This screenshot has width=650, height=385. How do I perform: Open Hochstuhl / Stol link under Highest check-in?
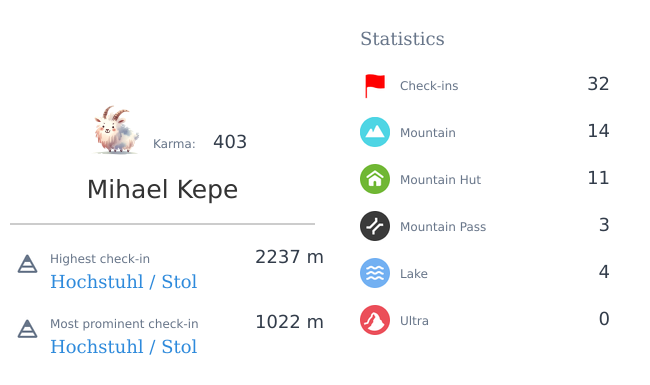[124, 282]
